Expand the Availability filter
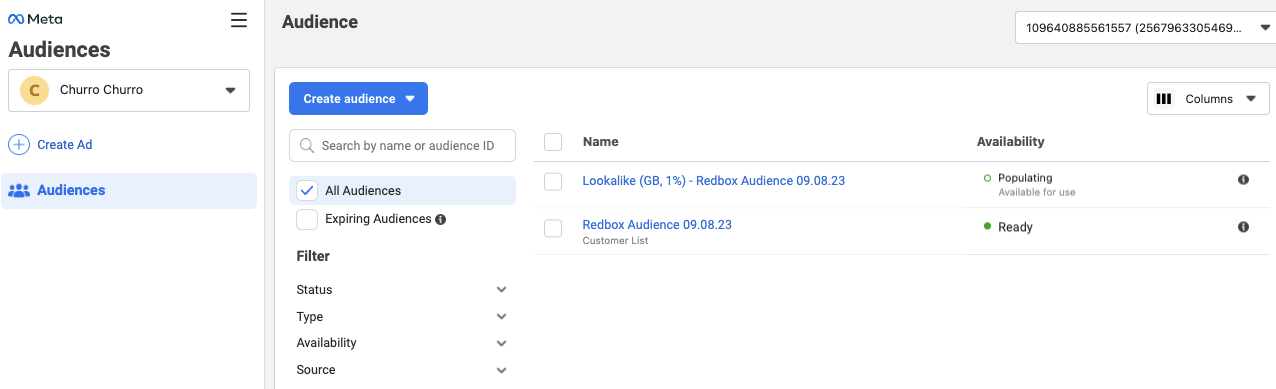The image size is (1276, 389). pyautogui.click(x=402, y=343)
